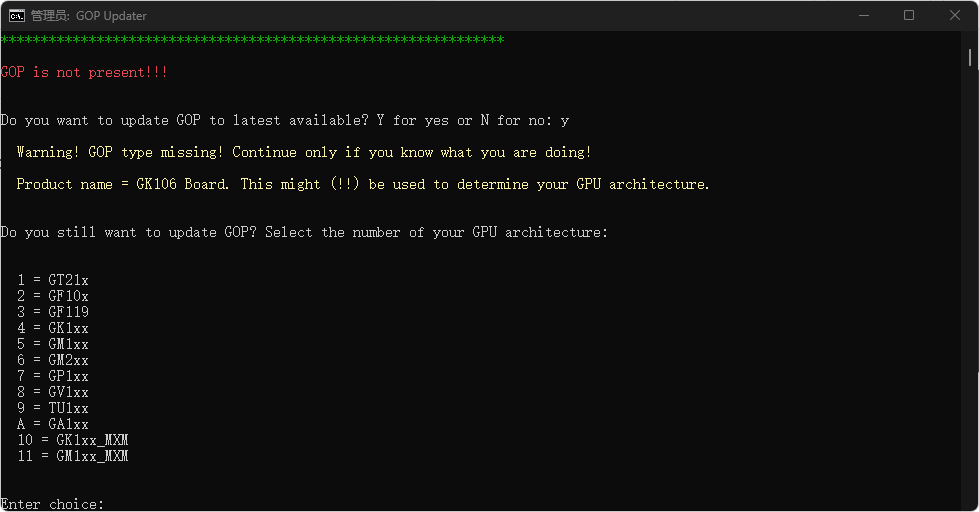Click the vertical scrollbar thumb

(x=971, y=57)
